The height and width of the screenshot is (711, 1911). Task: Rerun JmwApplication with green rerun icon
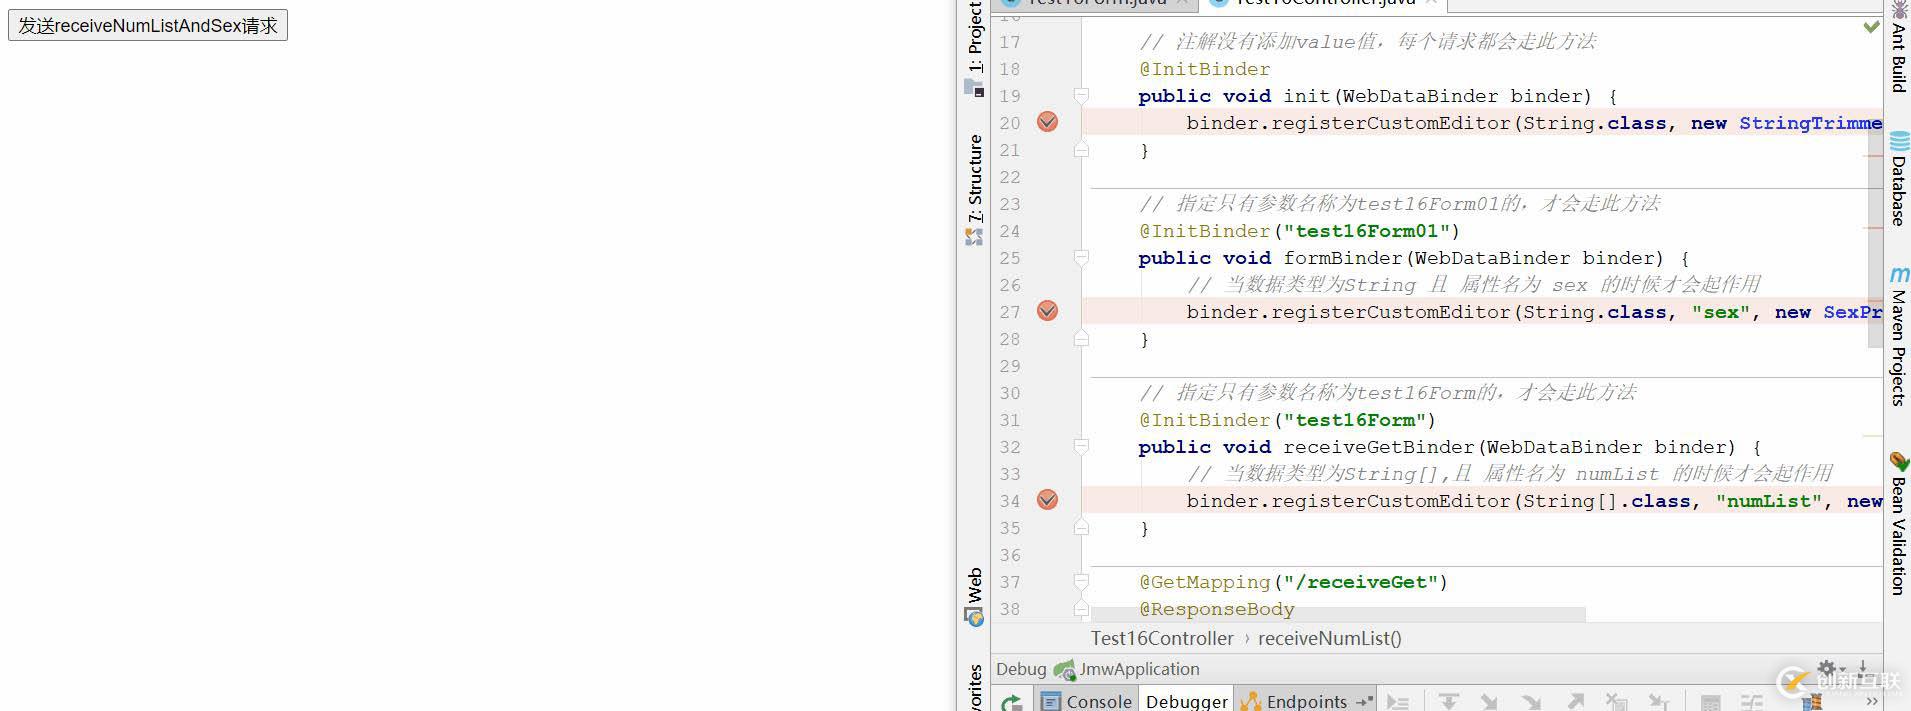1012,702
